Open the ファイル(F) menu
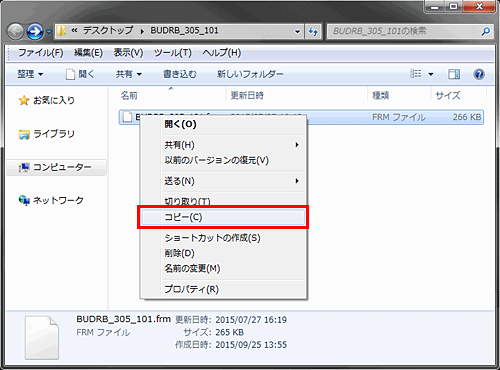This screenshot has width=500, height=370. pyautogui.click(x=41, y=53)
